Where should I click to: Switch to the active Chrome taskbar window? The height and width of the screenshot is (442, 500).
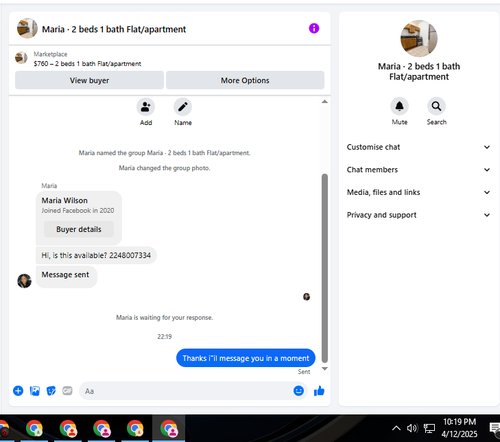pyautogui.click(x=169, y=428)
